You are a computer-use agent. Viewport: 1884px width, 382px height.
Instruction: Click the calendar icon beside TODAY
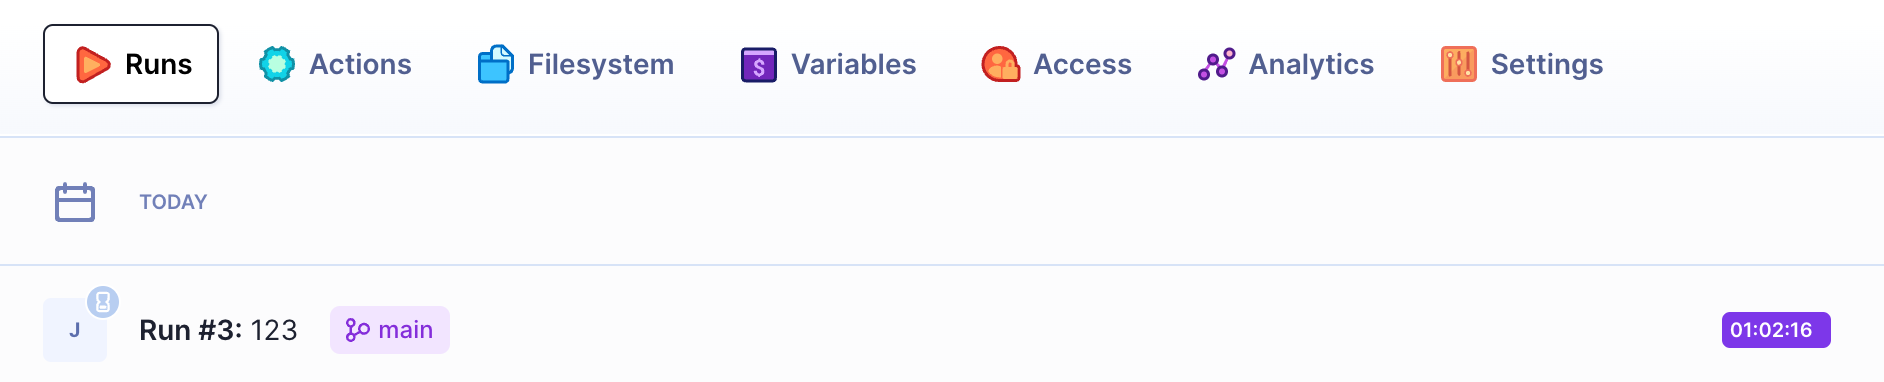75,202
